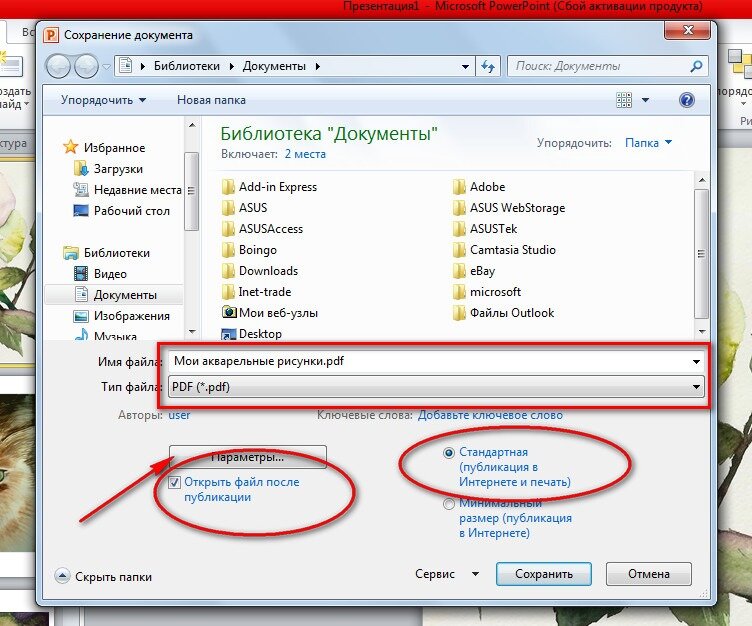The width and height of the screenshot is (752, 626).
Task: Open the address bar history dropdown
Action: click(x=465, y=66)
